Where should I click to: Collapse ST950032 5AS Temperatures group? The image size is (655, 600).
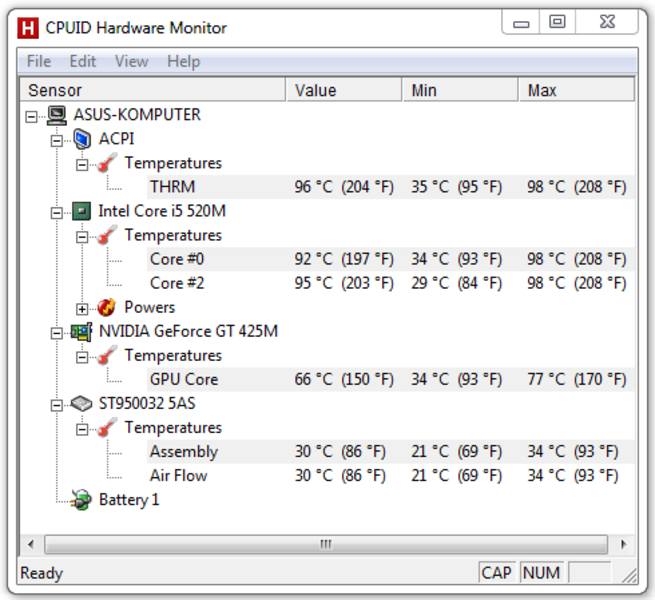[x=82, y=430]
